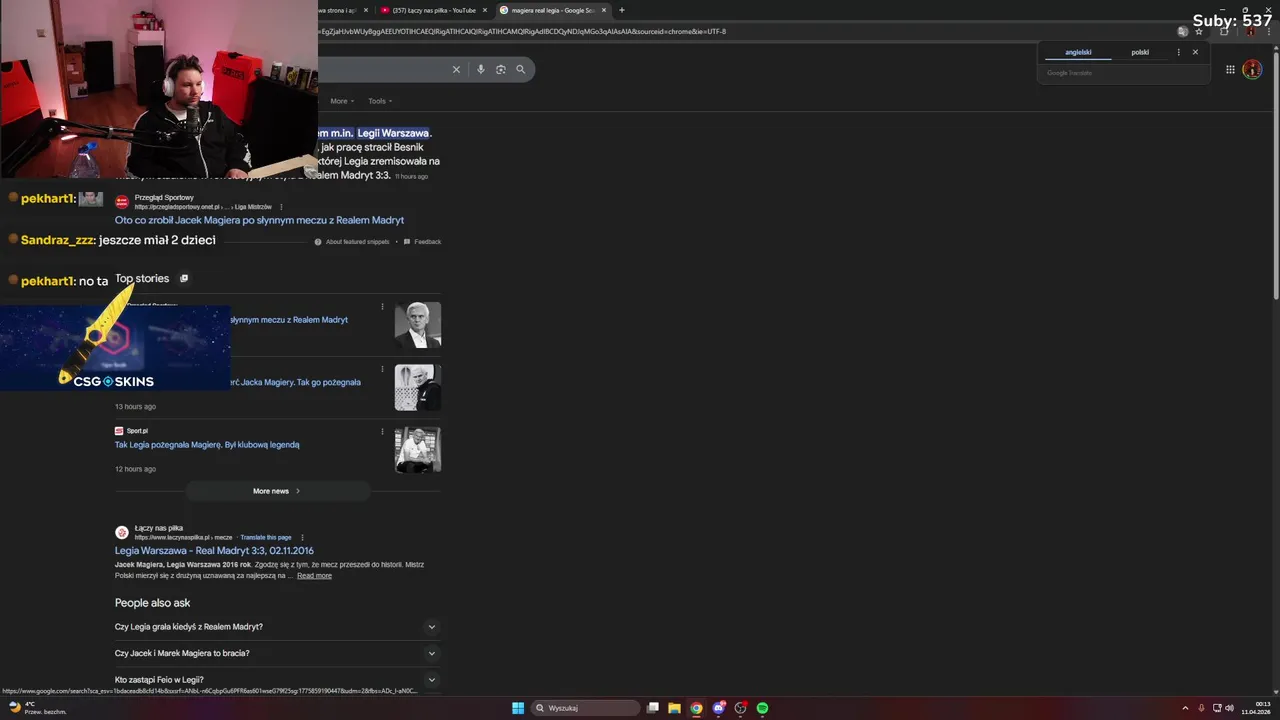Open the Google apps grid

pyautogui.click(x=1230, y=69)
